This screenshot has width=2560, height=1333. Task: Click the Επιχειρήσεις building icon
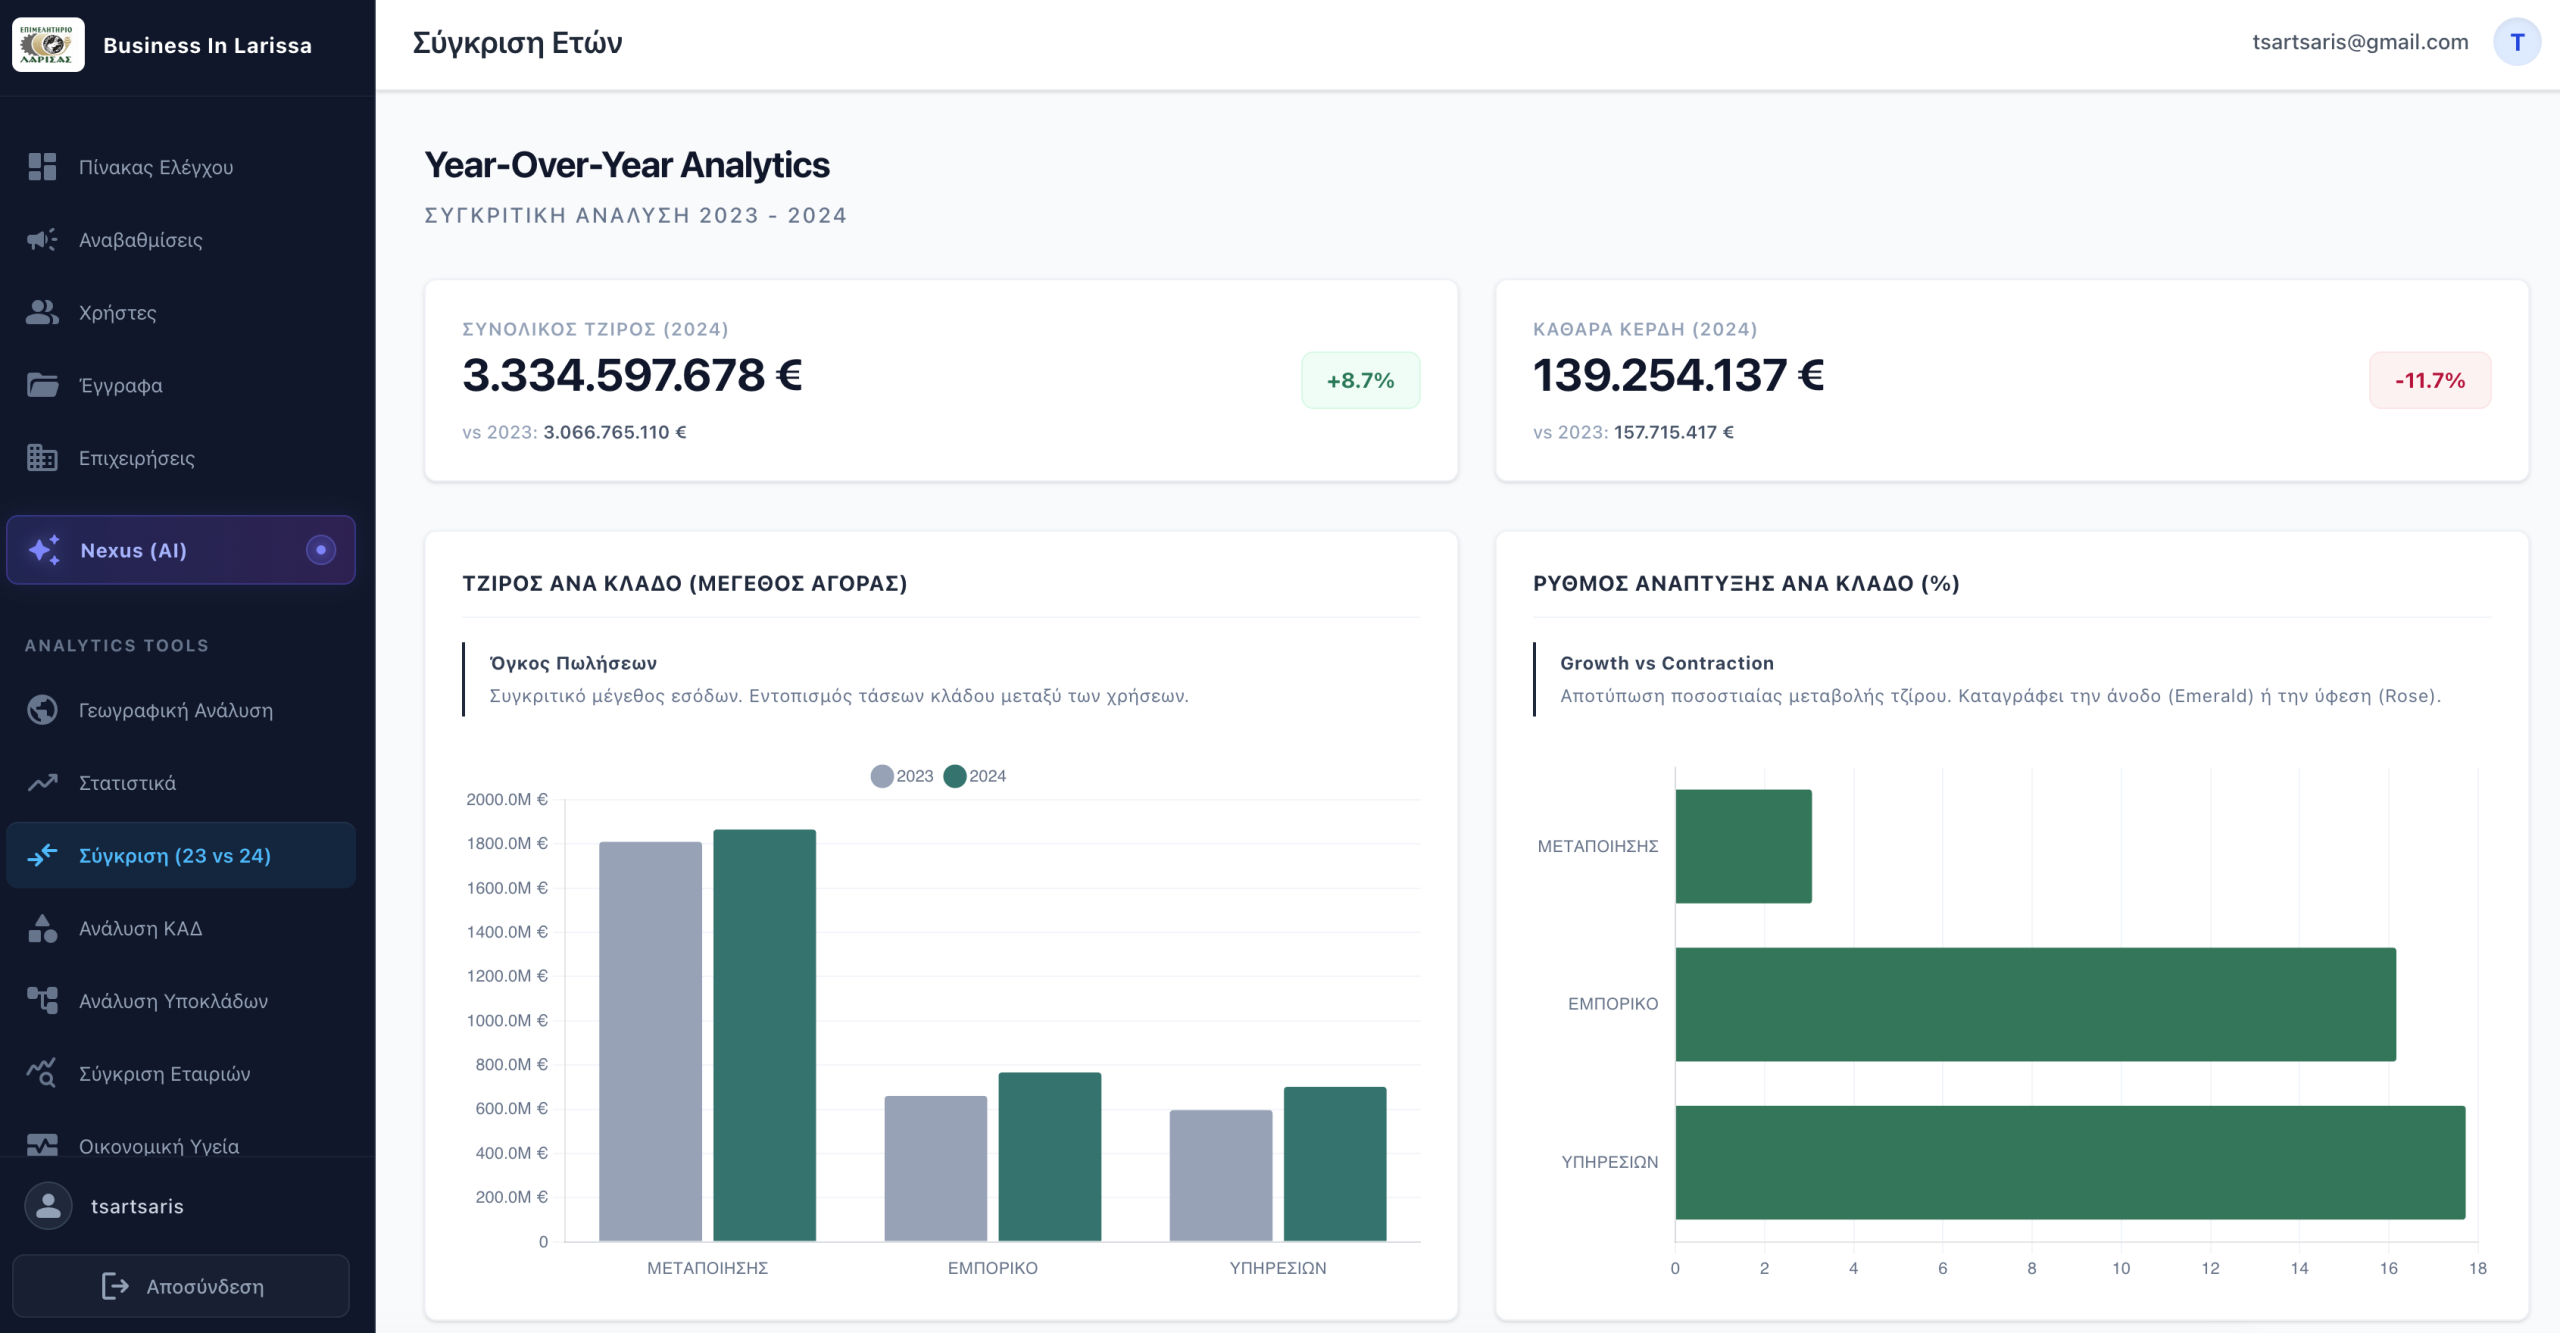[x=42, y=458]
